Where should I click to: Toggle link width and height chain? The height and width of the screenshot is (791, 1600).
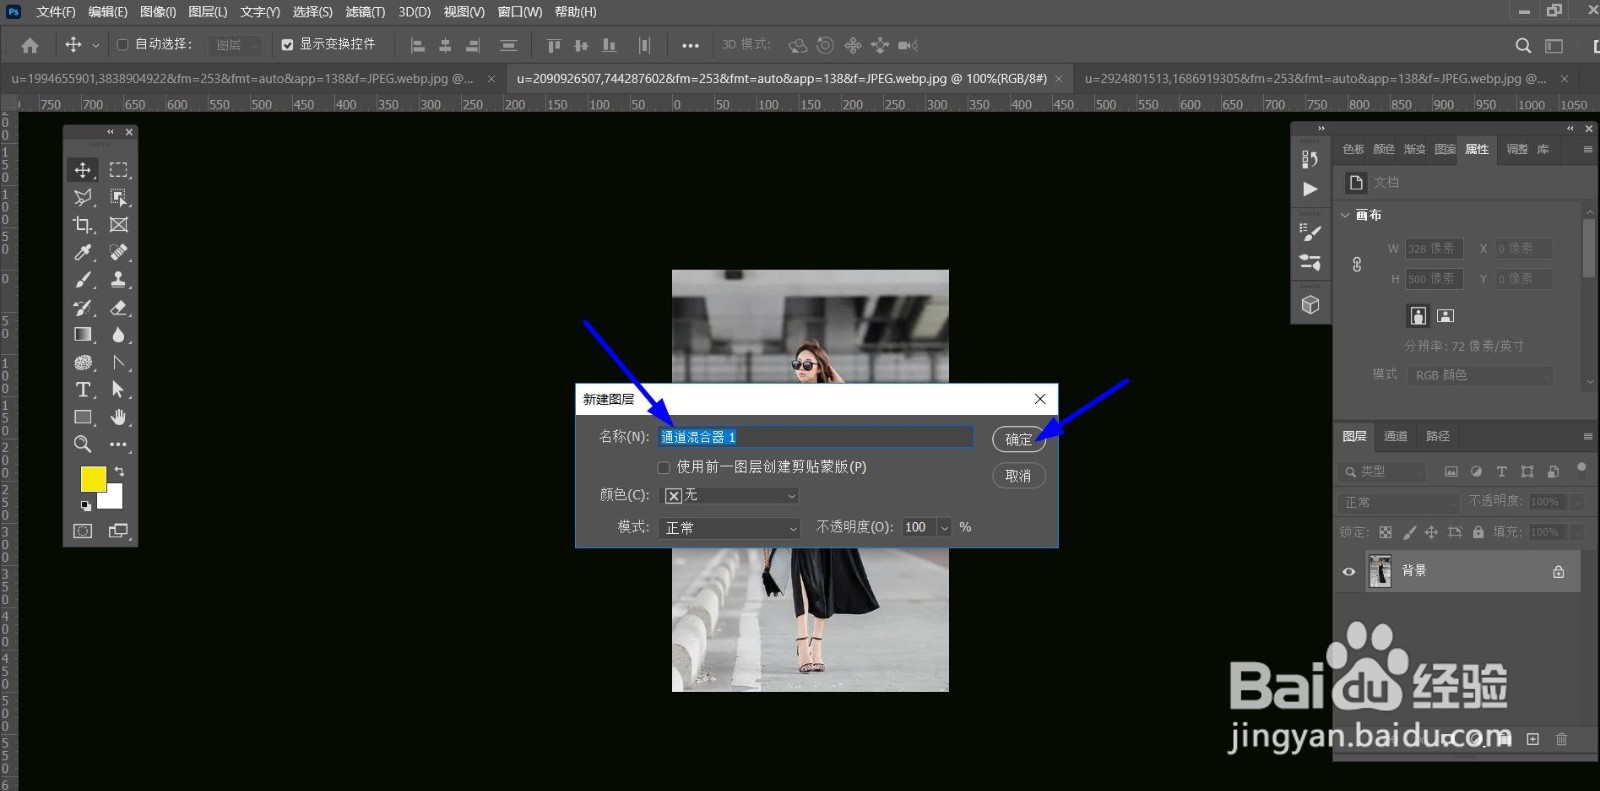(1357, 264)
